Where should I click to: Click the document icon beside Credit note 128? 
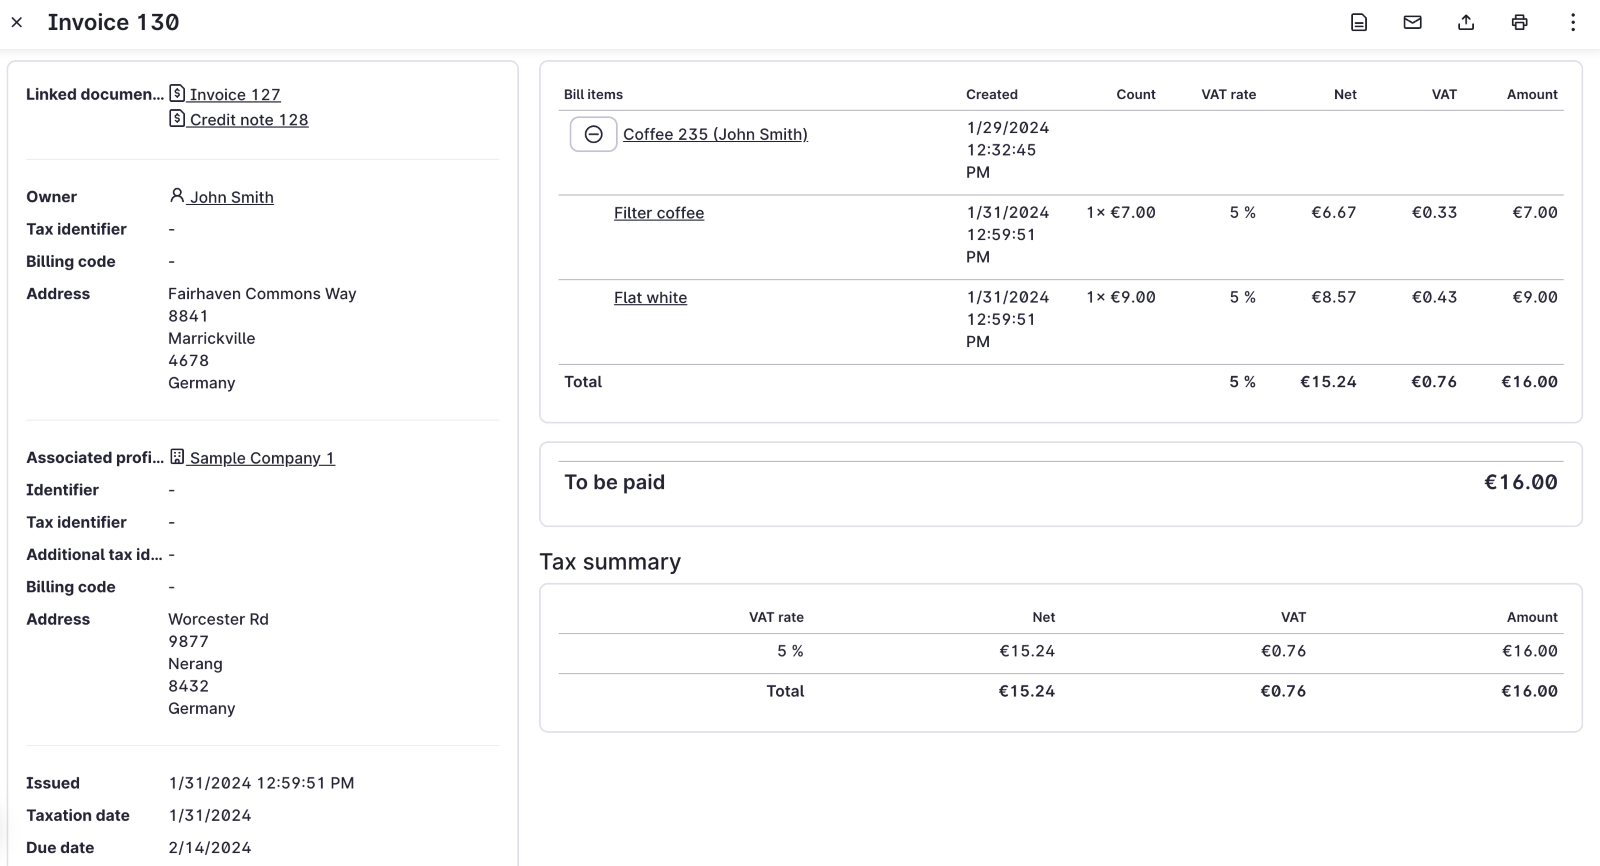click(177, 118)
